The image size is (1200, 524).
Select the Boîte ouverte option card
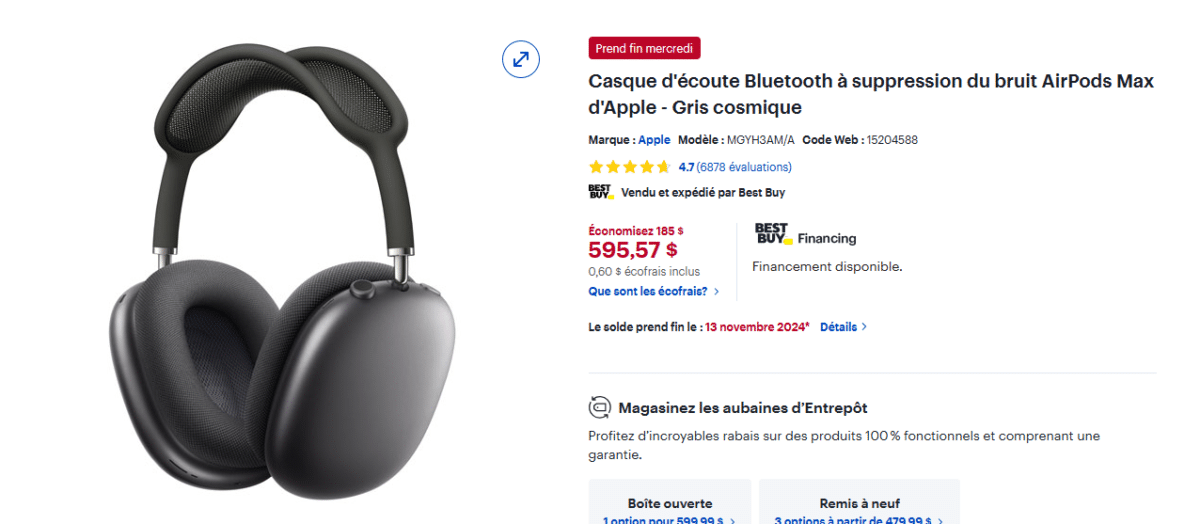(670, 502)
